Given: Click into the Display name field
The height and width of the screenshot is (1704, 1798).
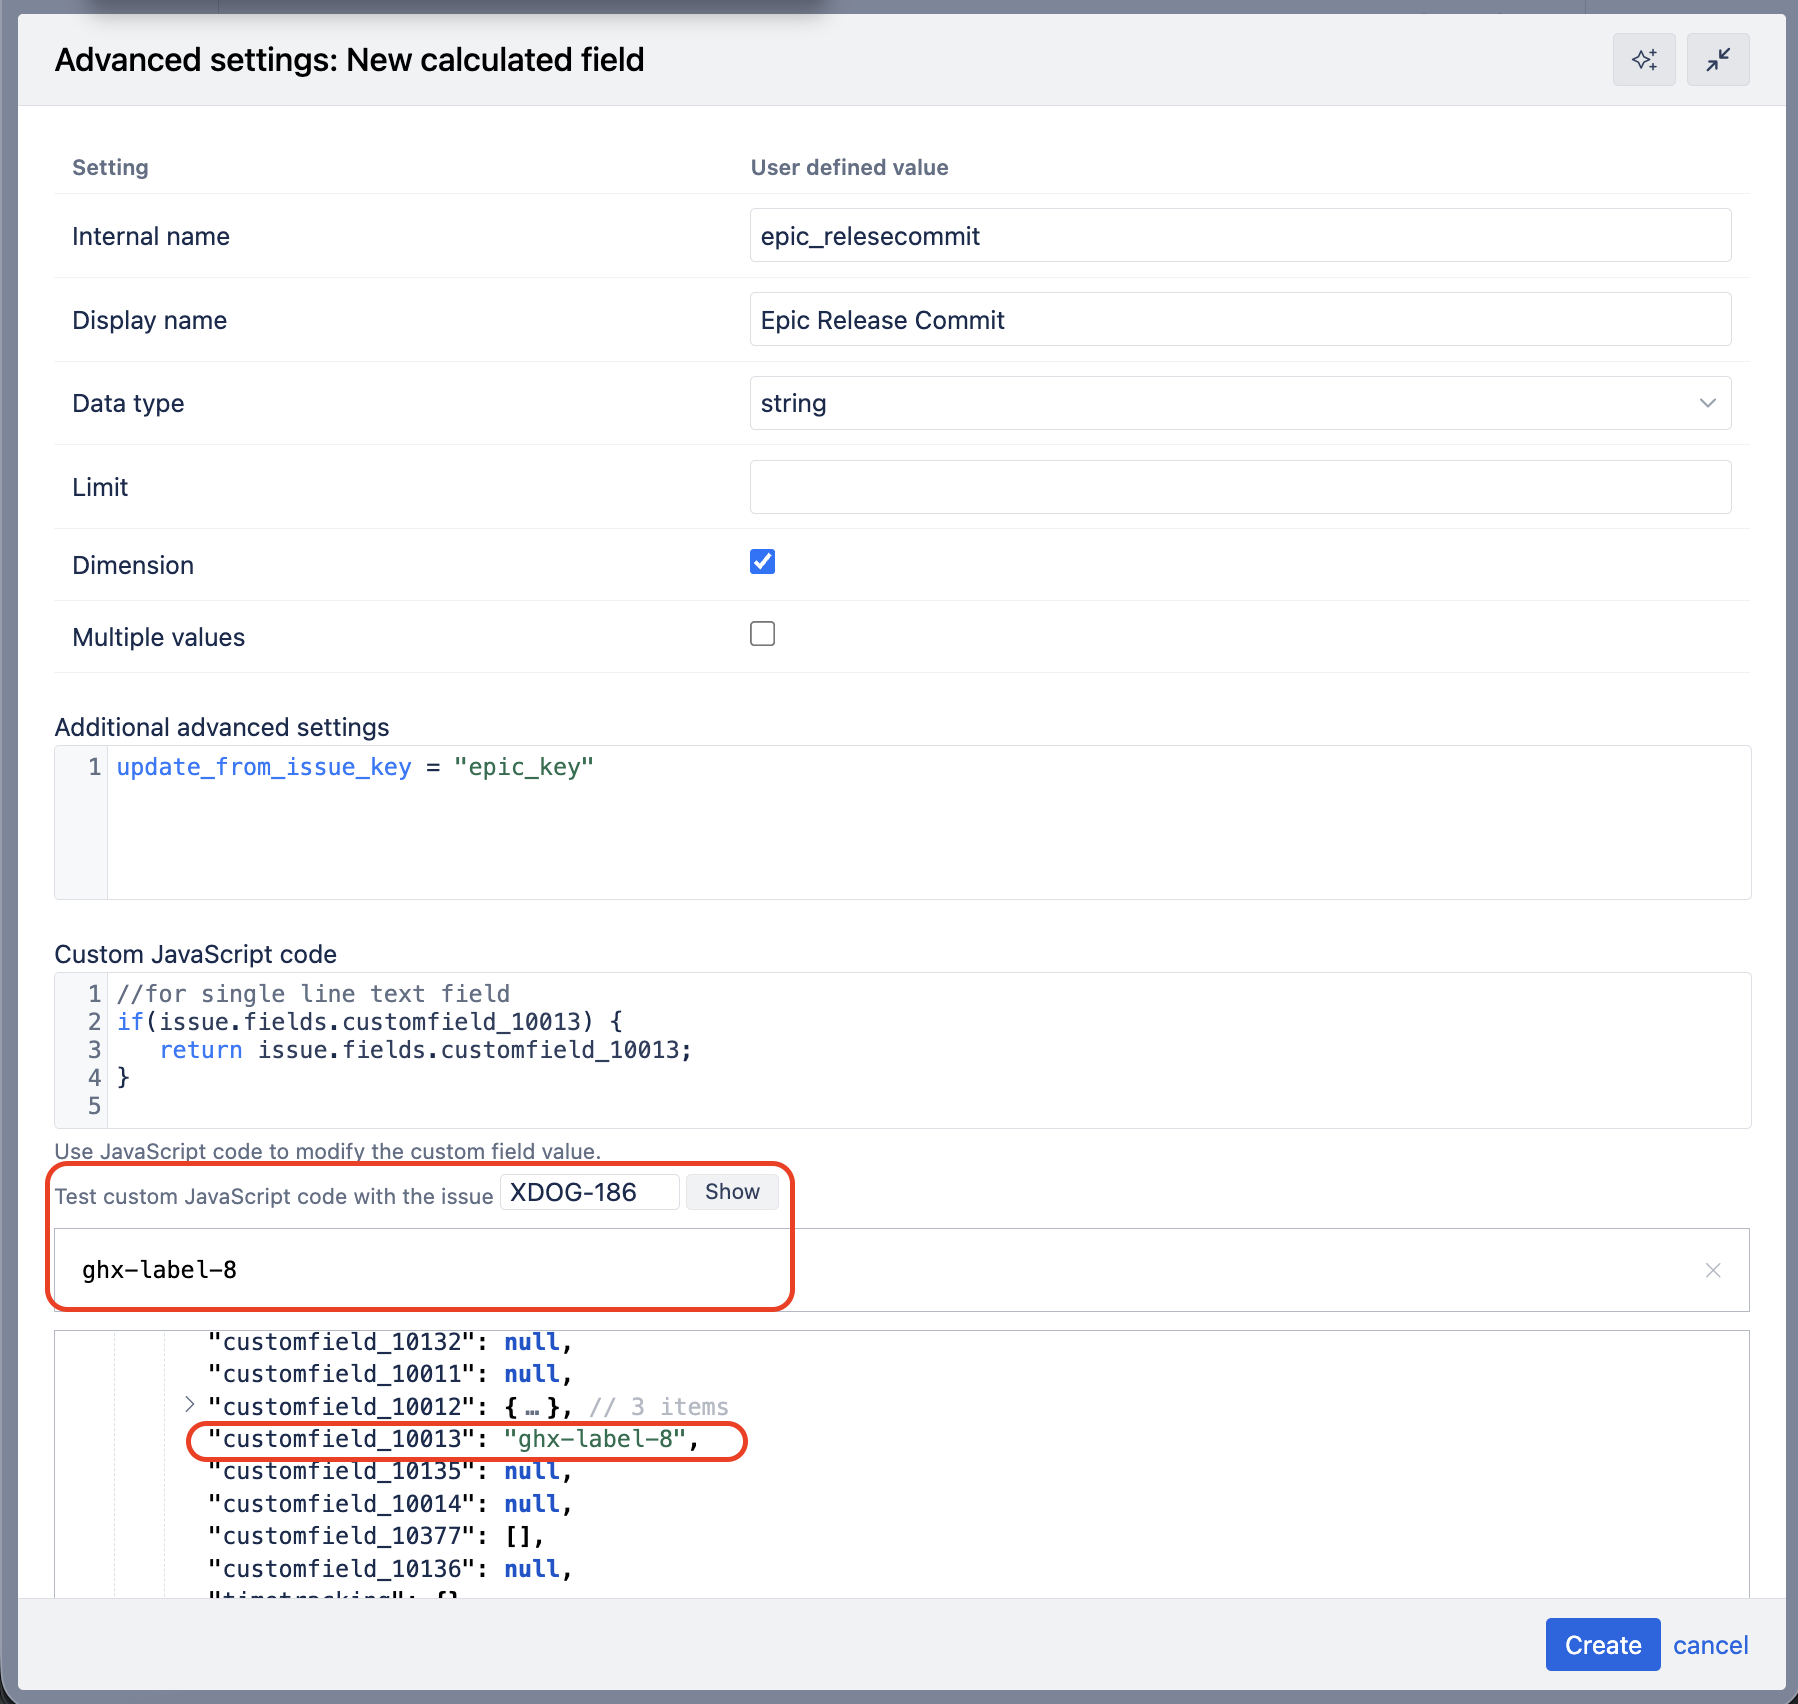Looking at the screenshot, I should click(1239, 320).
